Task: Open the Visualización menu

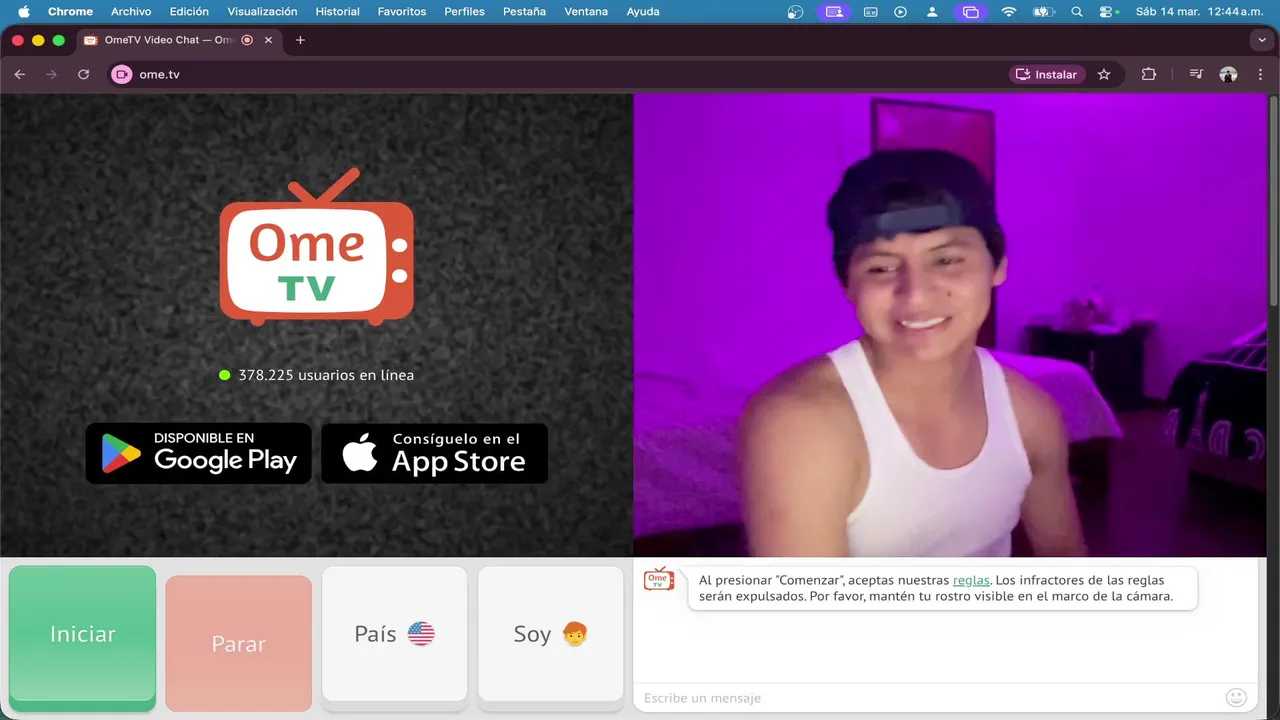Action: click(x=262, y=11)
